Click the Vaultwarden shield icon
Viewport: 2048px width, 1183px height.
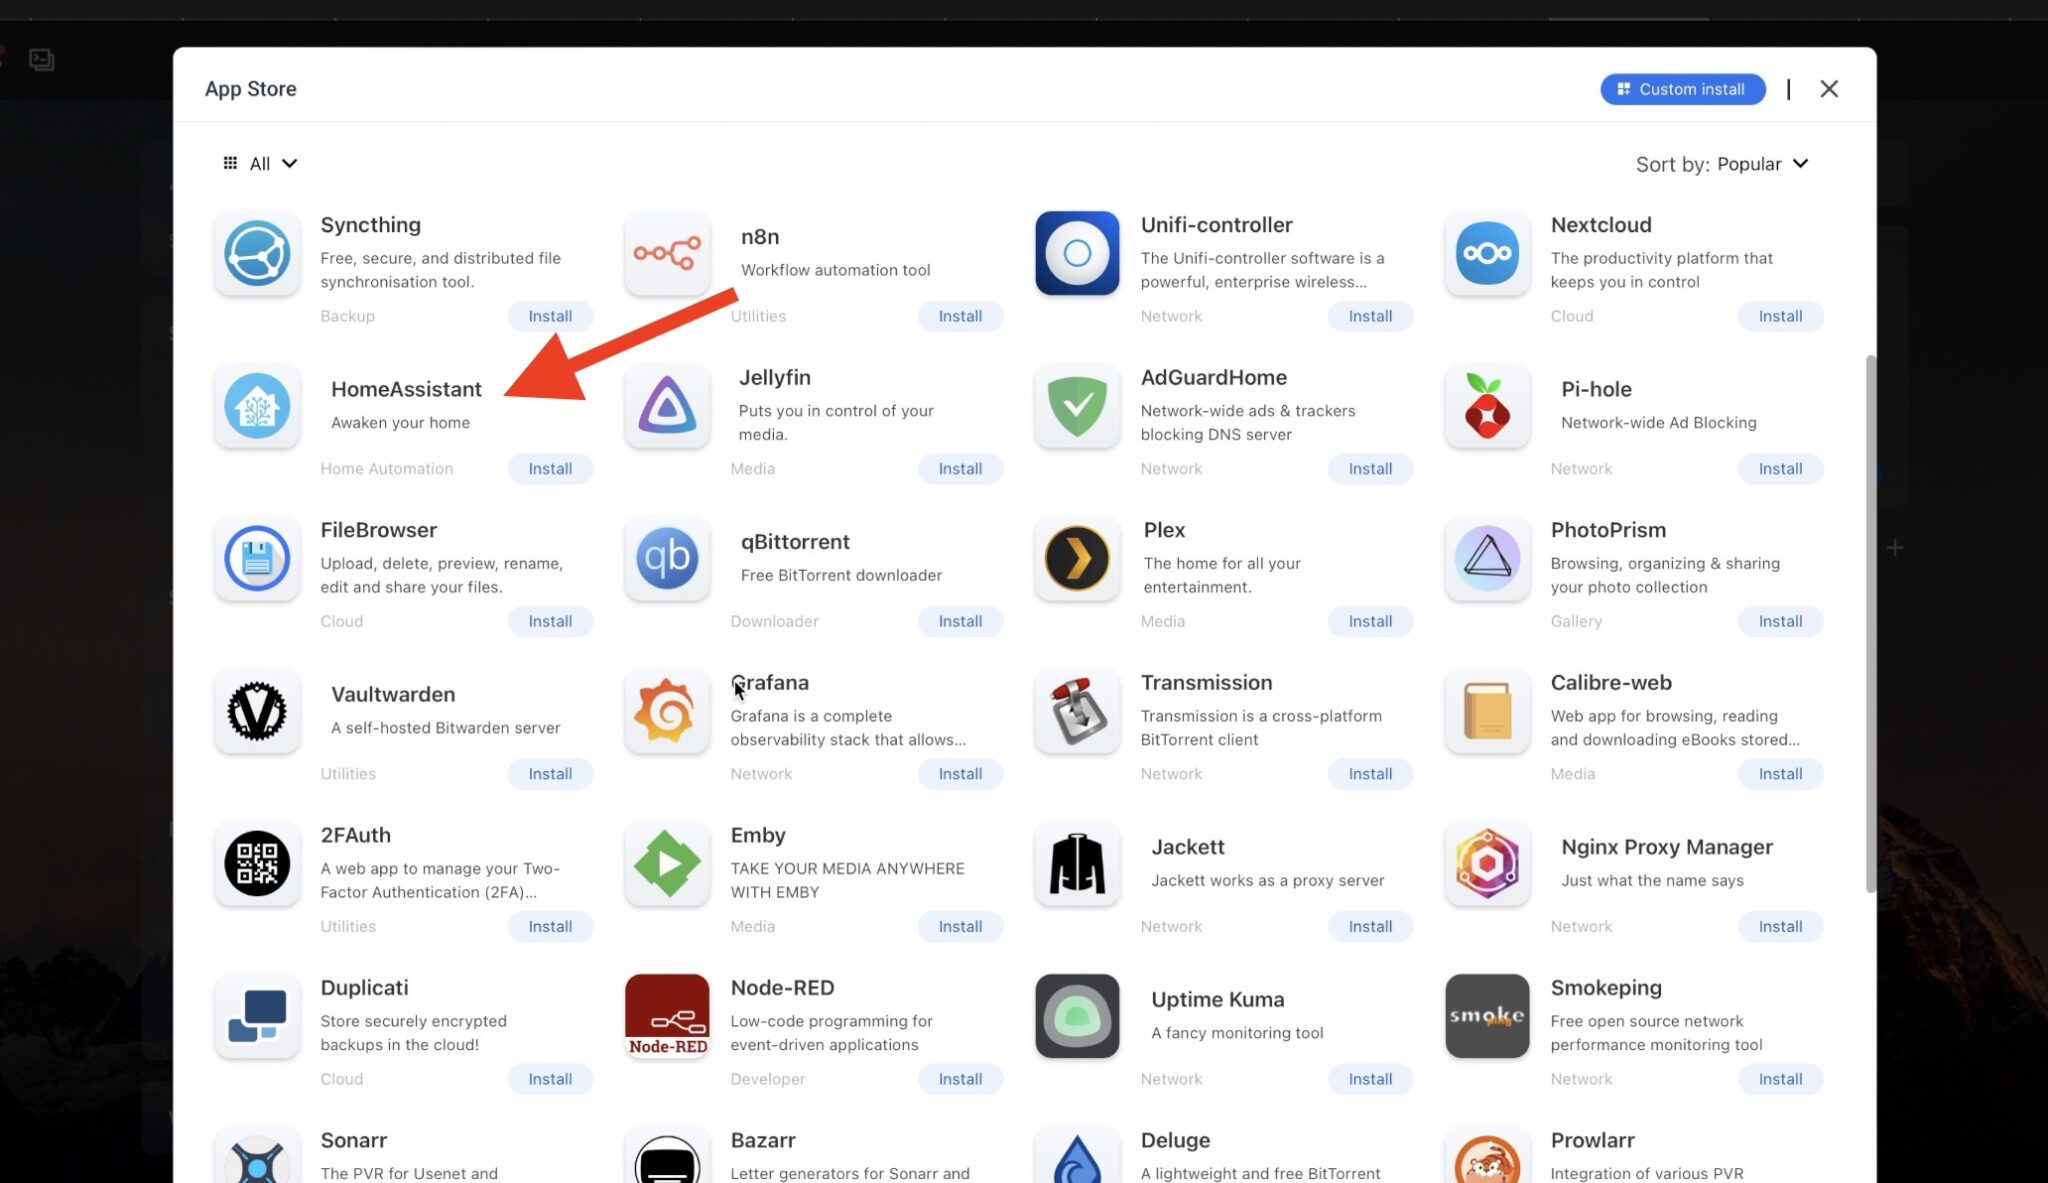click(257, 711)
